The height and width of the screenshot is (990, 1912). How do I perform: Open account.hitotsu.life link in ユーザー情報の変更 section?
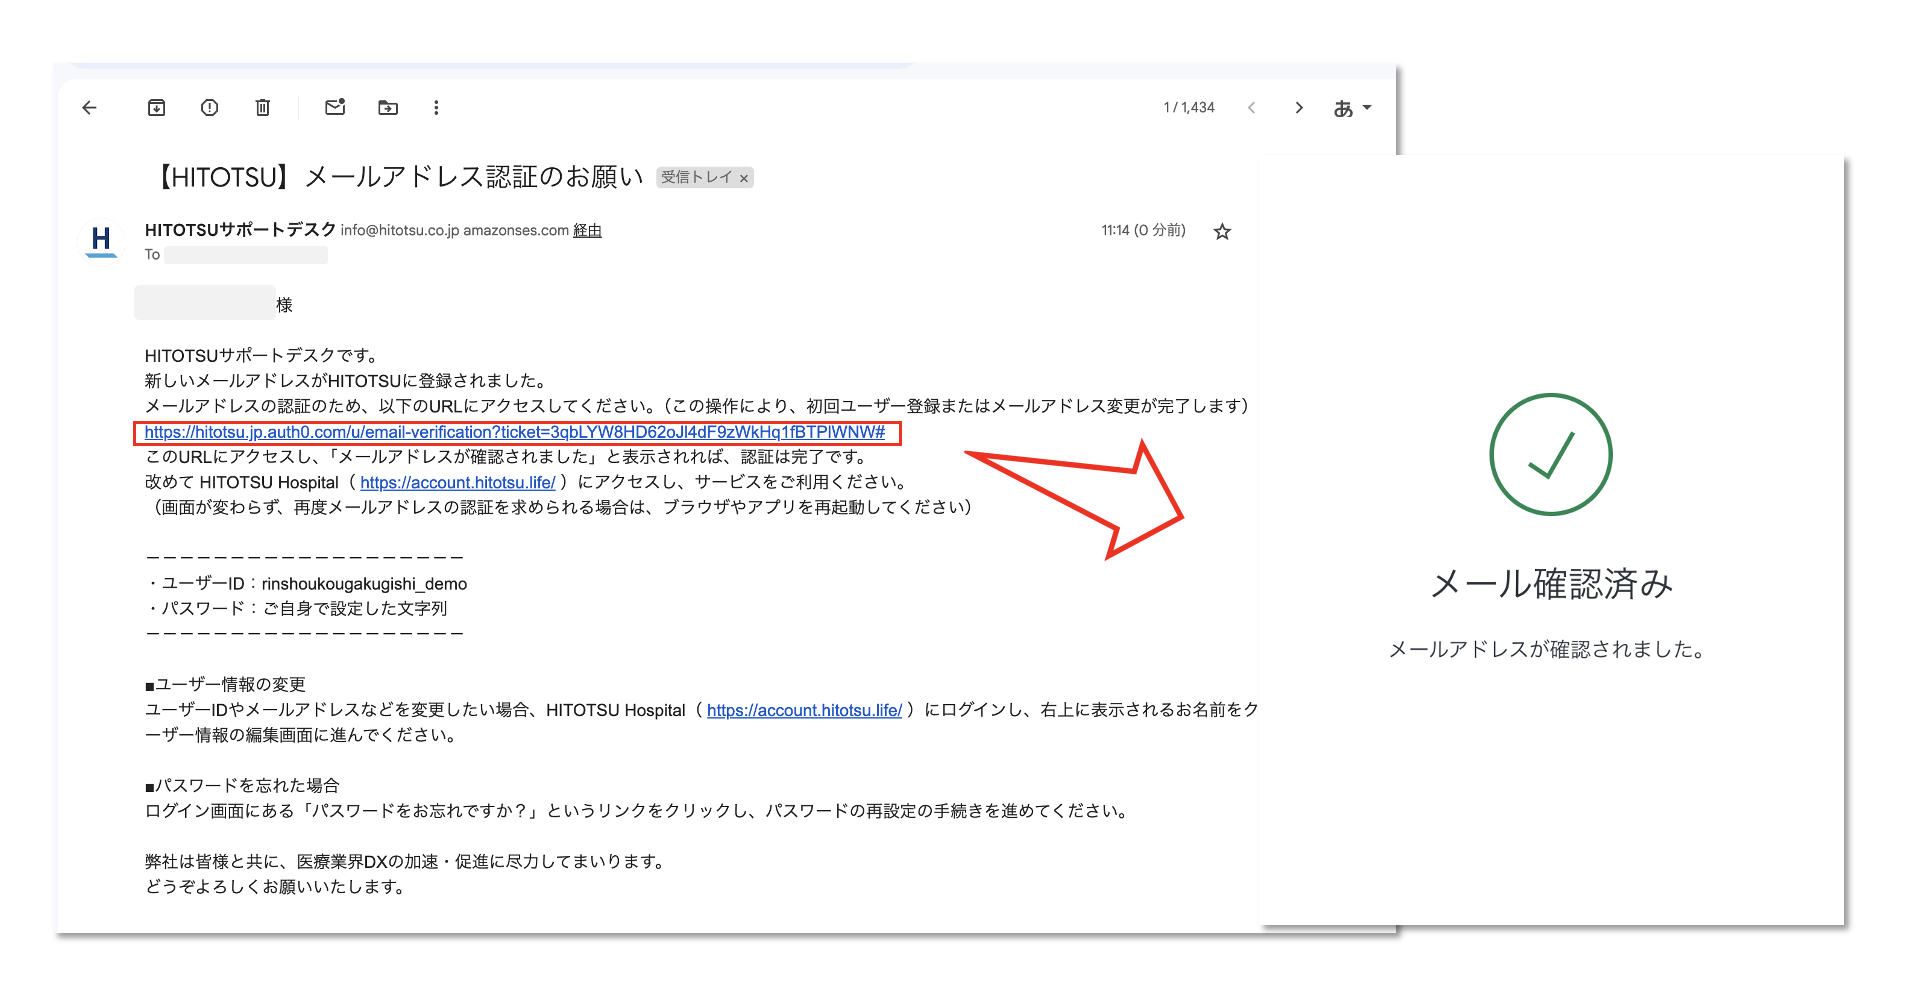click(804, 710)
